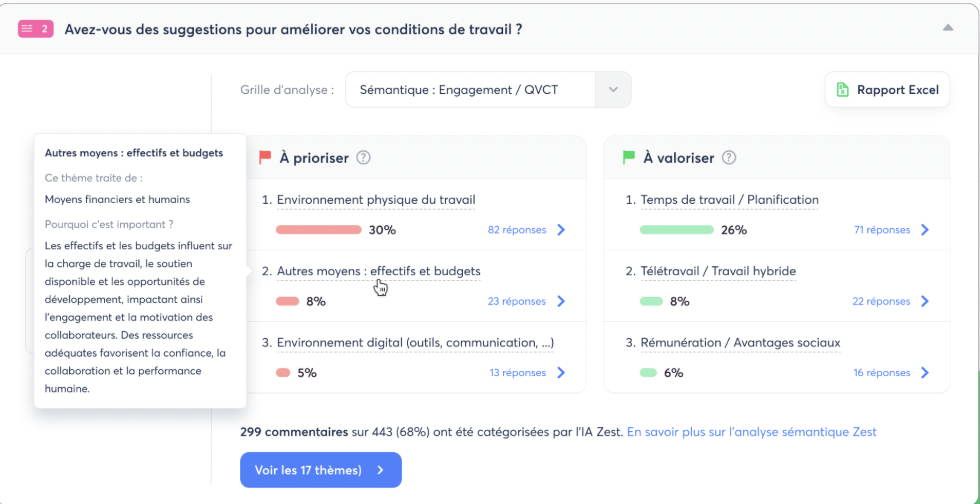Open the Grille d'analyse dropdown
The image size is (980, 504).
[470, 90]
